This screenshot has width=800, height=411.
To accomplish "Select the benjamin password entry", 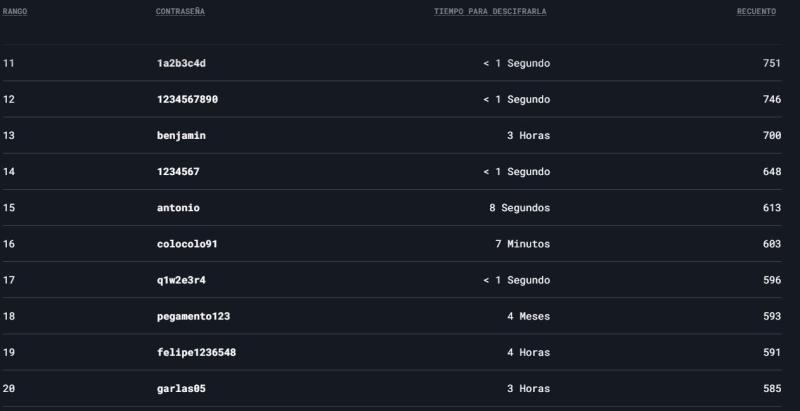I will click(x=181, y=135).
